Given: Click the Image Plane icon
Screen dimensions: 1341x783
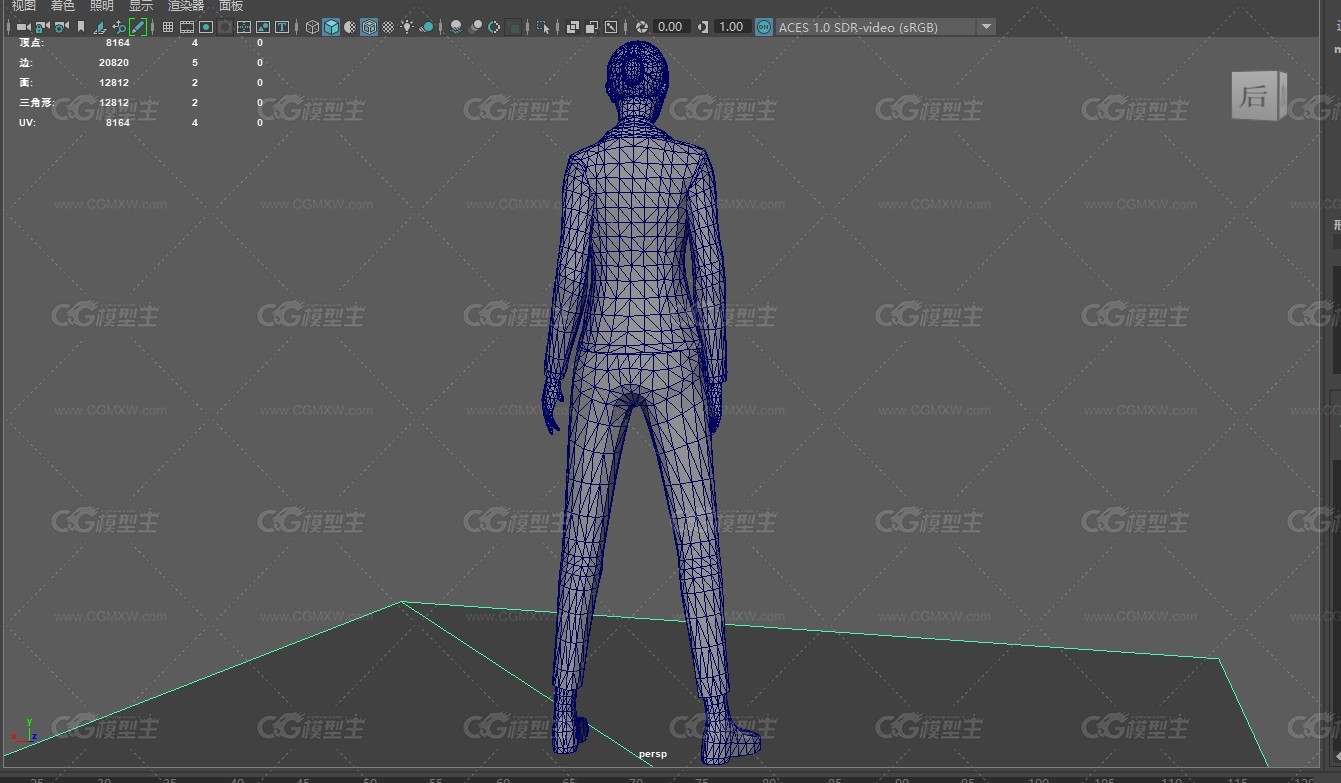Looking at the screenshot, I should 100,27.
